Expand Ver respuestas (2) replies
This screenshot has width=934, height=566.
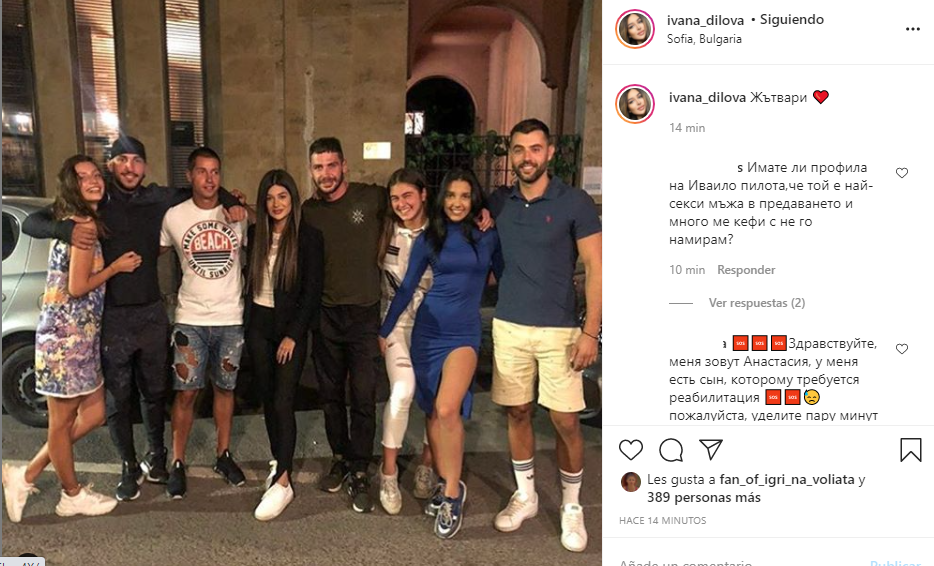756,303
